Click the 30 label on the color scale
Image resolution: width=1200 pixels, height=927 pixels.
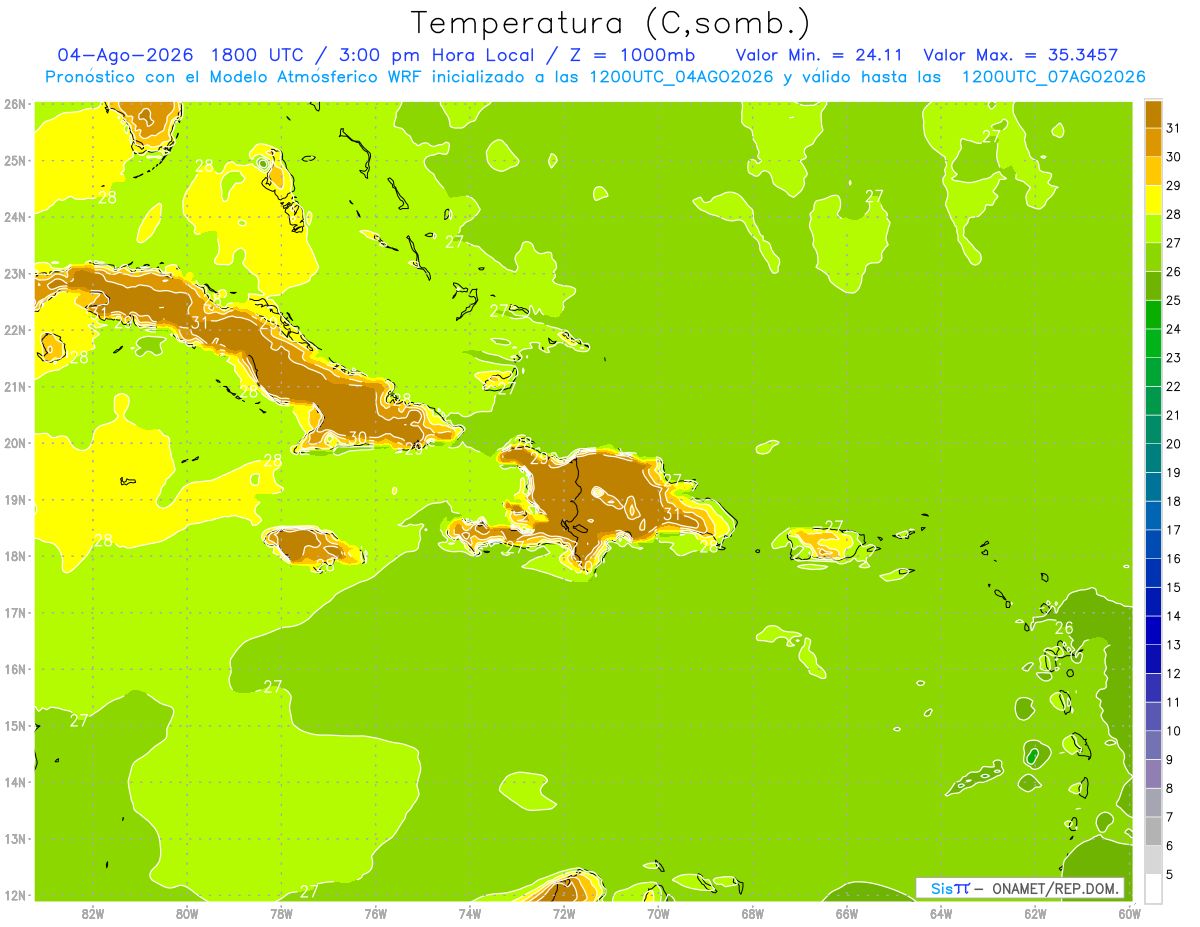1174,157
